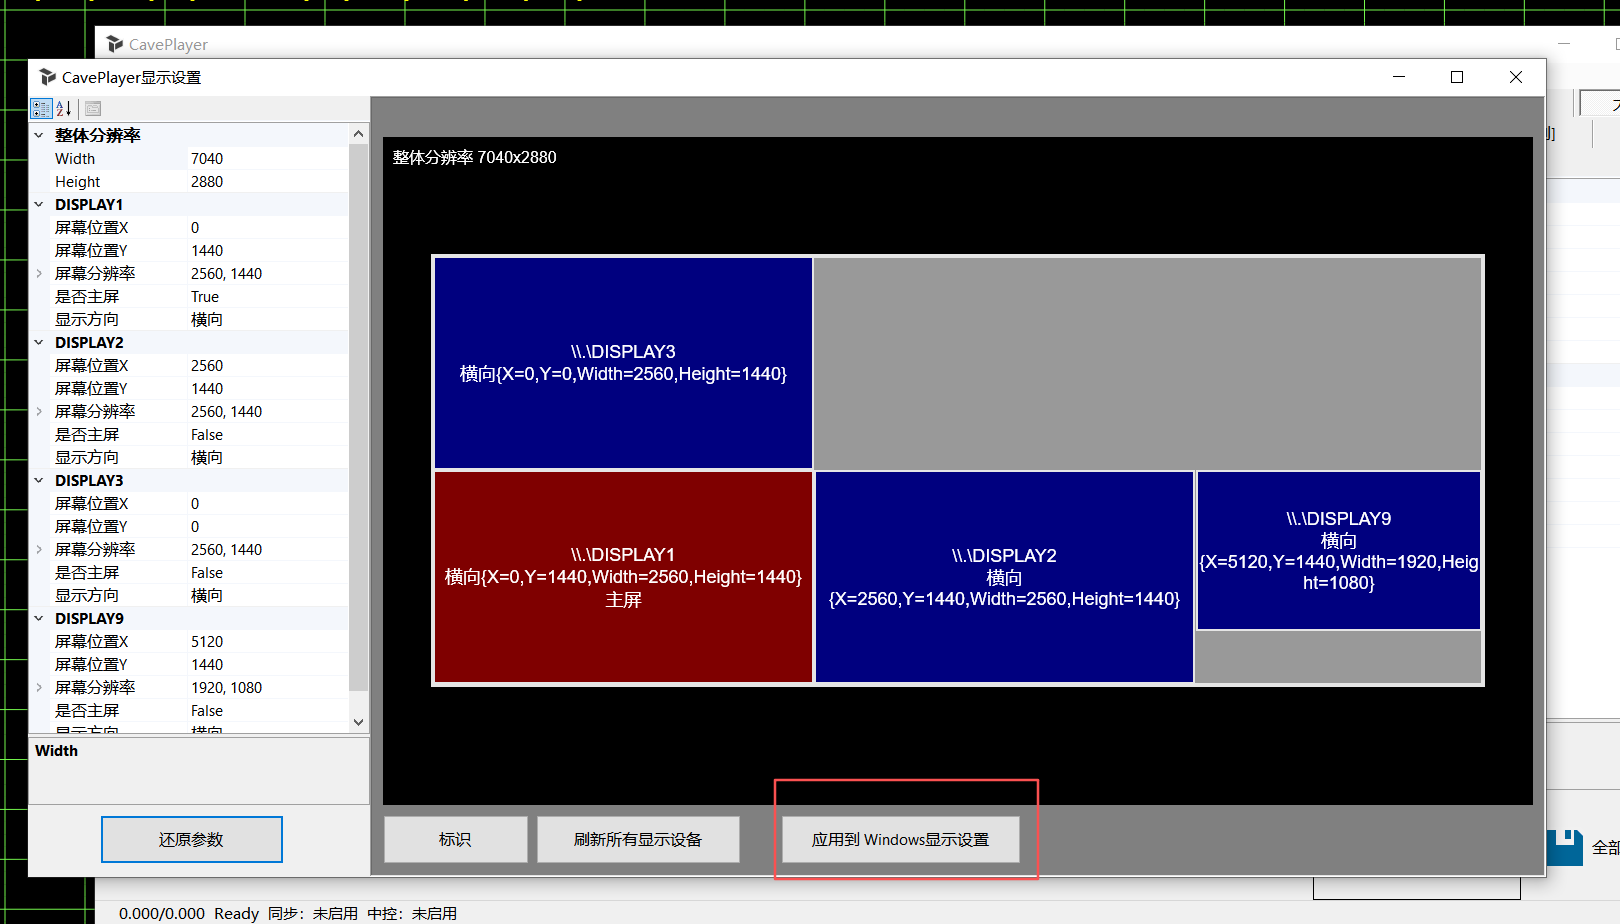Viewport: 1620px width, 924px height.
Task: Collapse the DISPLAY9 property group
Action: 38,618
